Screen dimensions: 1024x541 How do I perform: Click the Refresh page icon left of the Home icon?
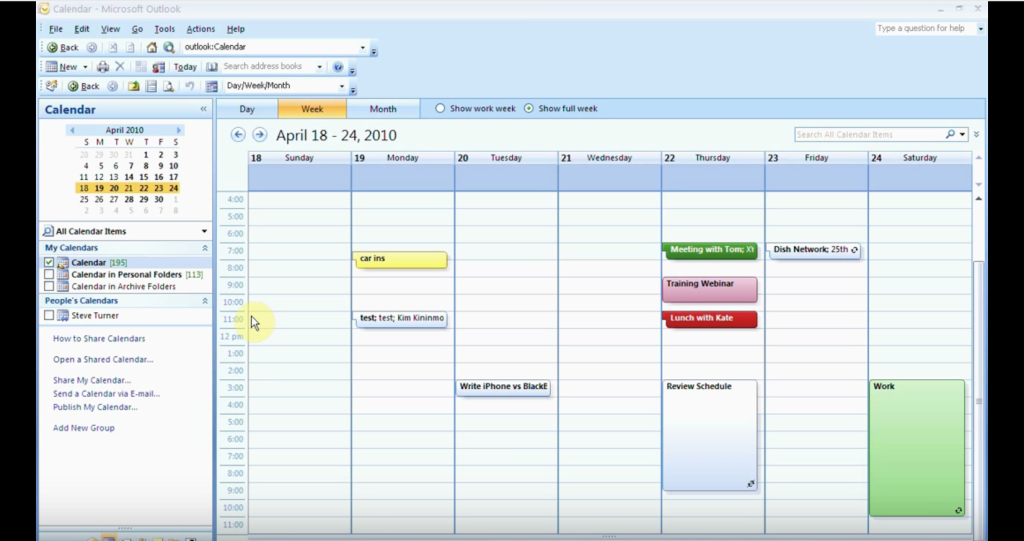(x=130, y=47)
